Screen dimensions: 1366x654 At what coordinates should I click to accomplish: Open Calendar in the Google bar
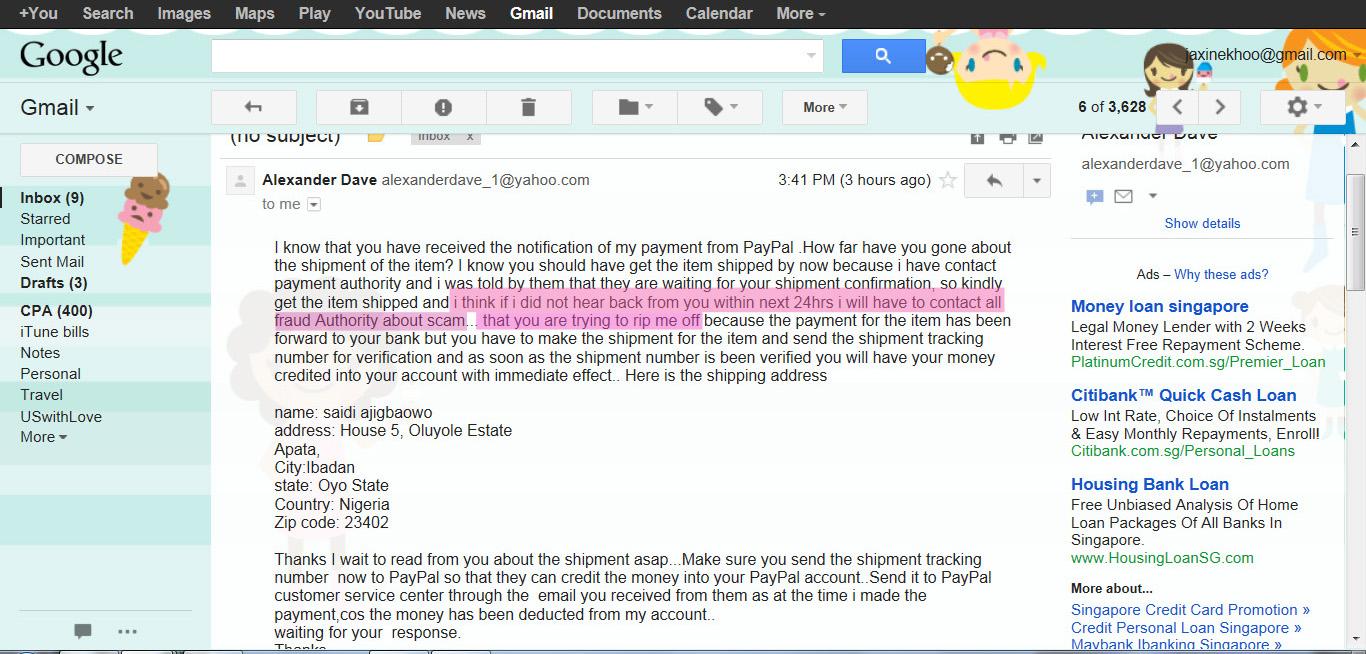coord(719,13)
